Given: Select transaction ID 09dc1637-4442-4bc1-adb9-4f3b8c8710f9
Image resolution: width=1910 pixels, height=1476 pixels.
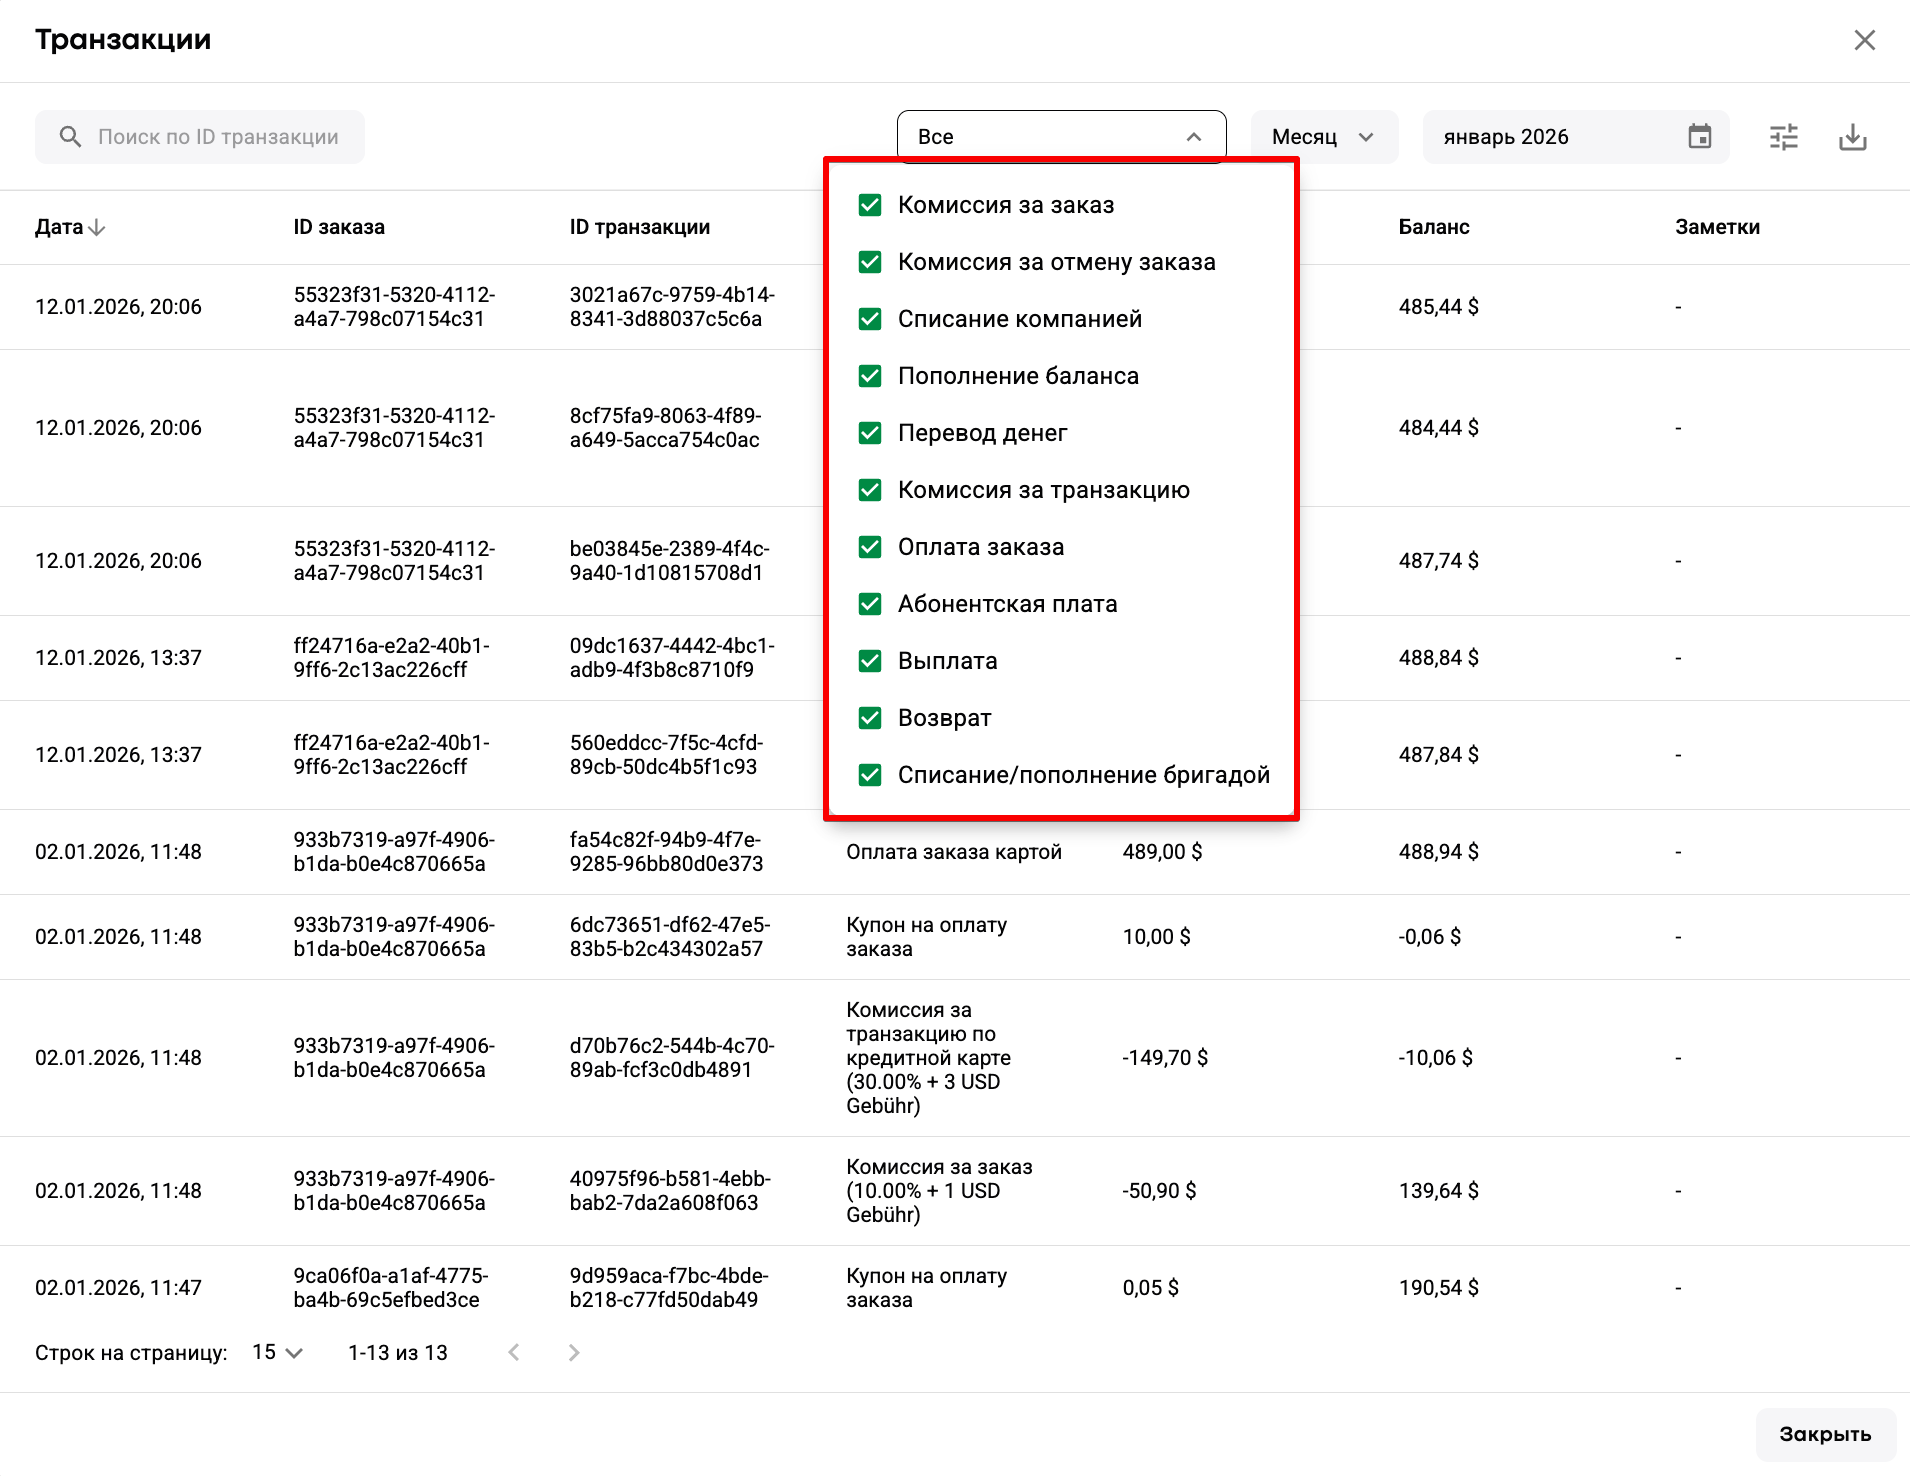Looking at the screenshot, I should click(672, 658).
